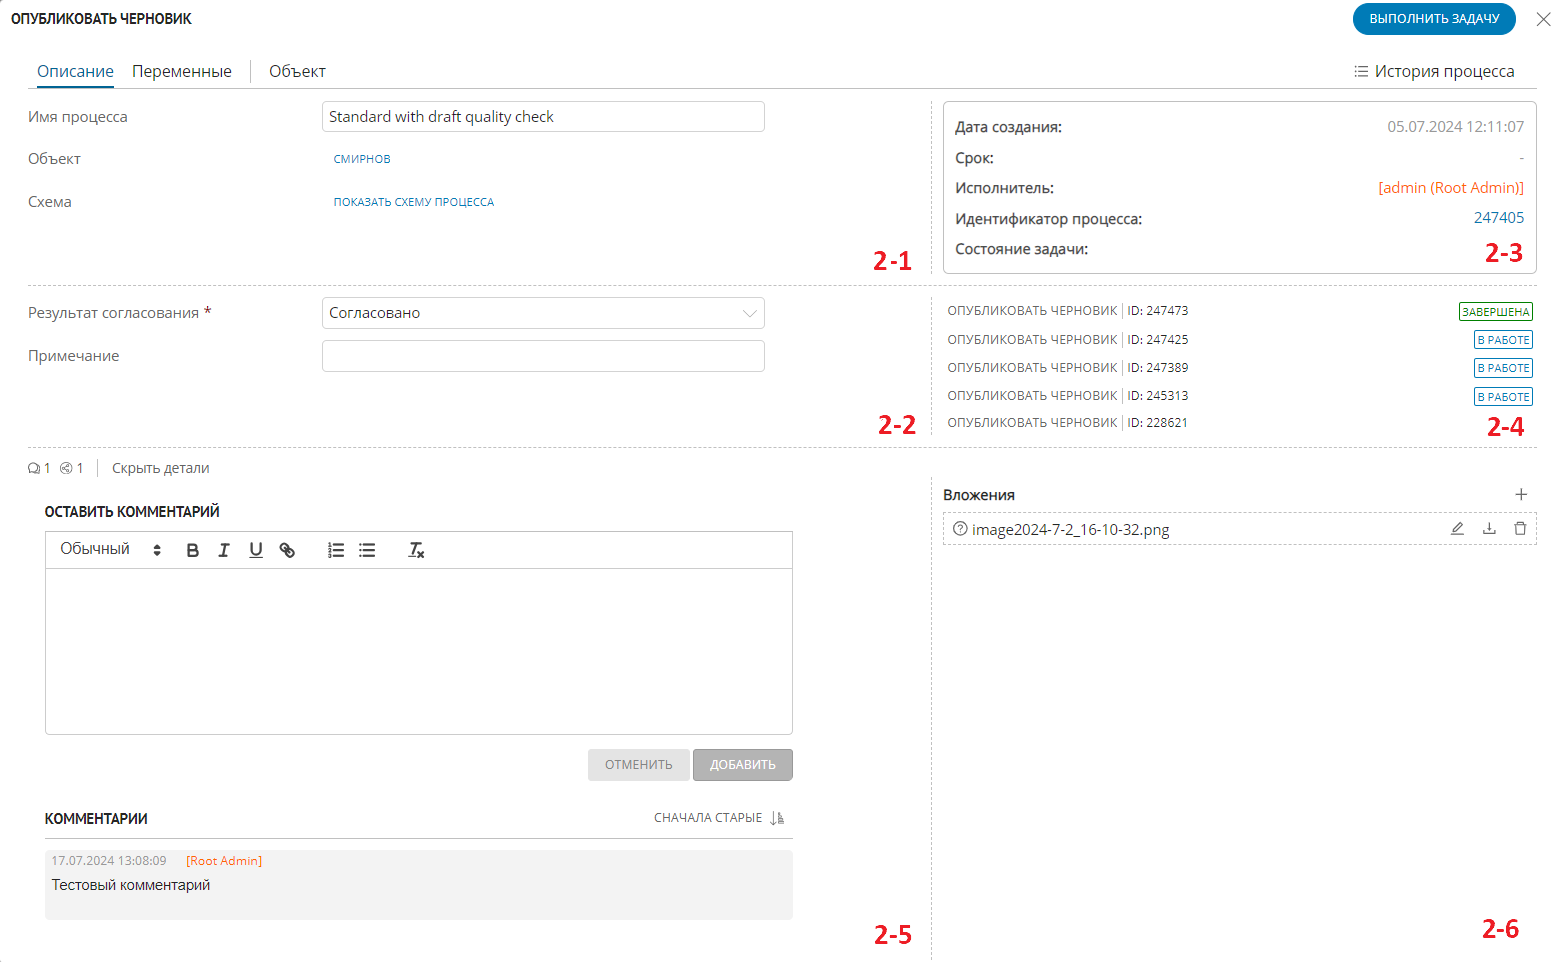Click the [Root Admin] comment author
The image size is (1565, 962).
224,861
